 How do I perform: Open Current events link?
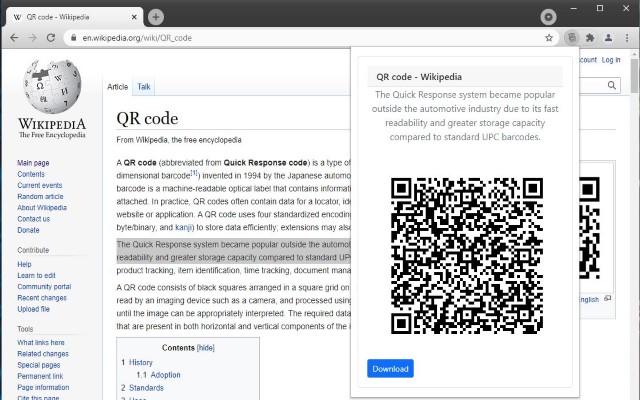tap(40, 185)
